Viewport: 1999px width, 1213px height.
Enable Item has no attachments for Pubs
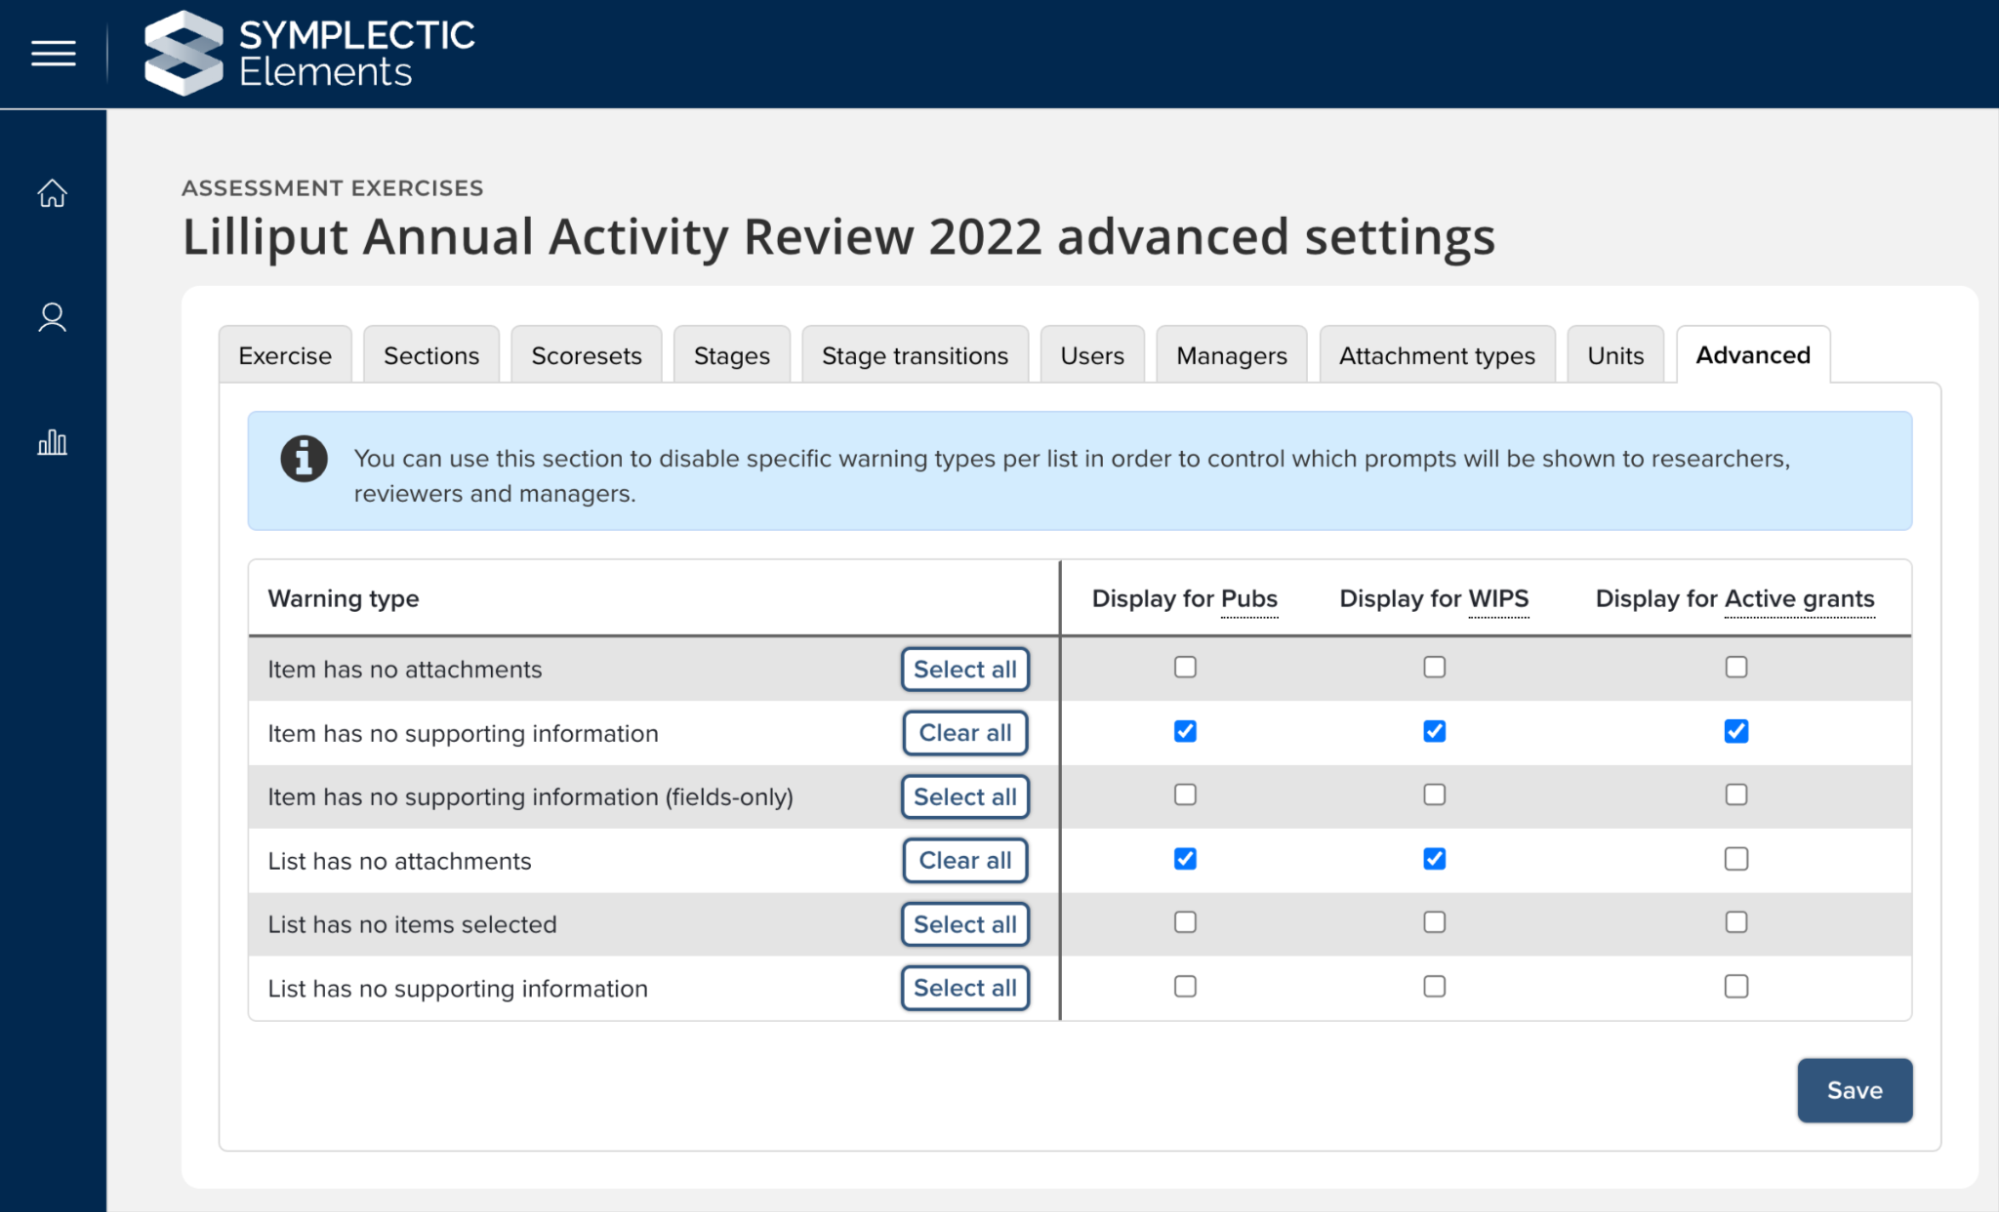(1185, 667)
